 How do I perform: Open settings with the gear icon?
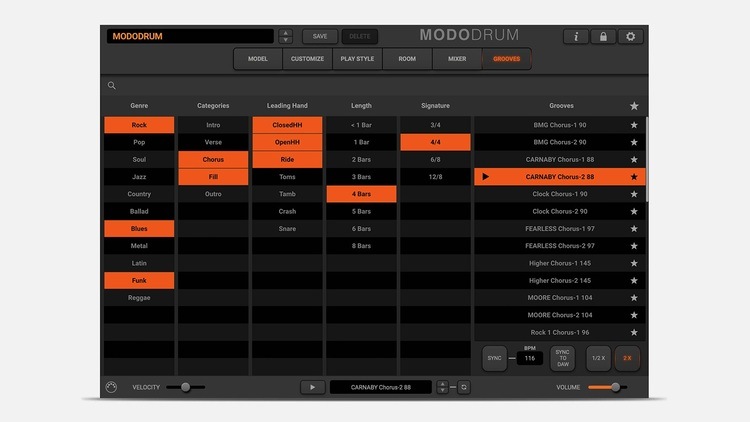click(630, 36)
